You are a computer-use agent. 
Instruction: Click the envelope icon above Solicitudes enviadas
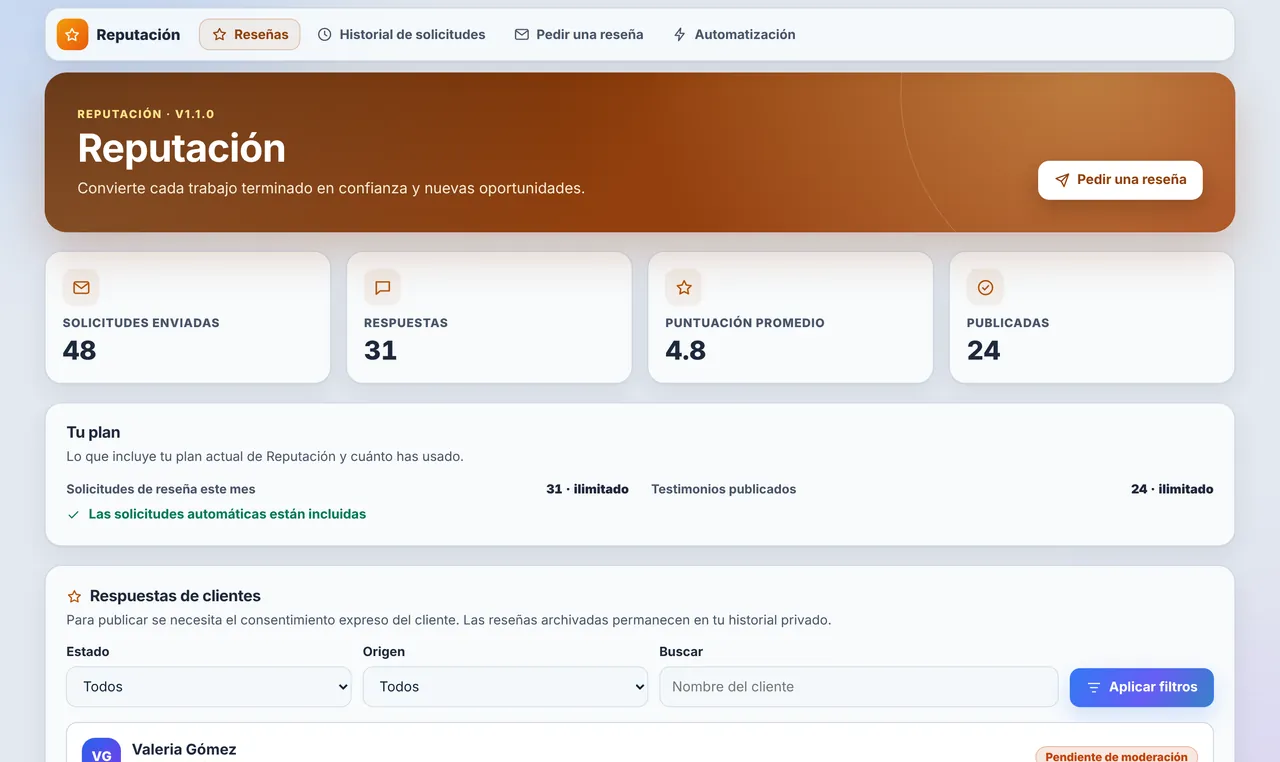point(81,287)
